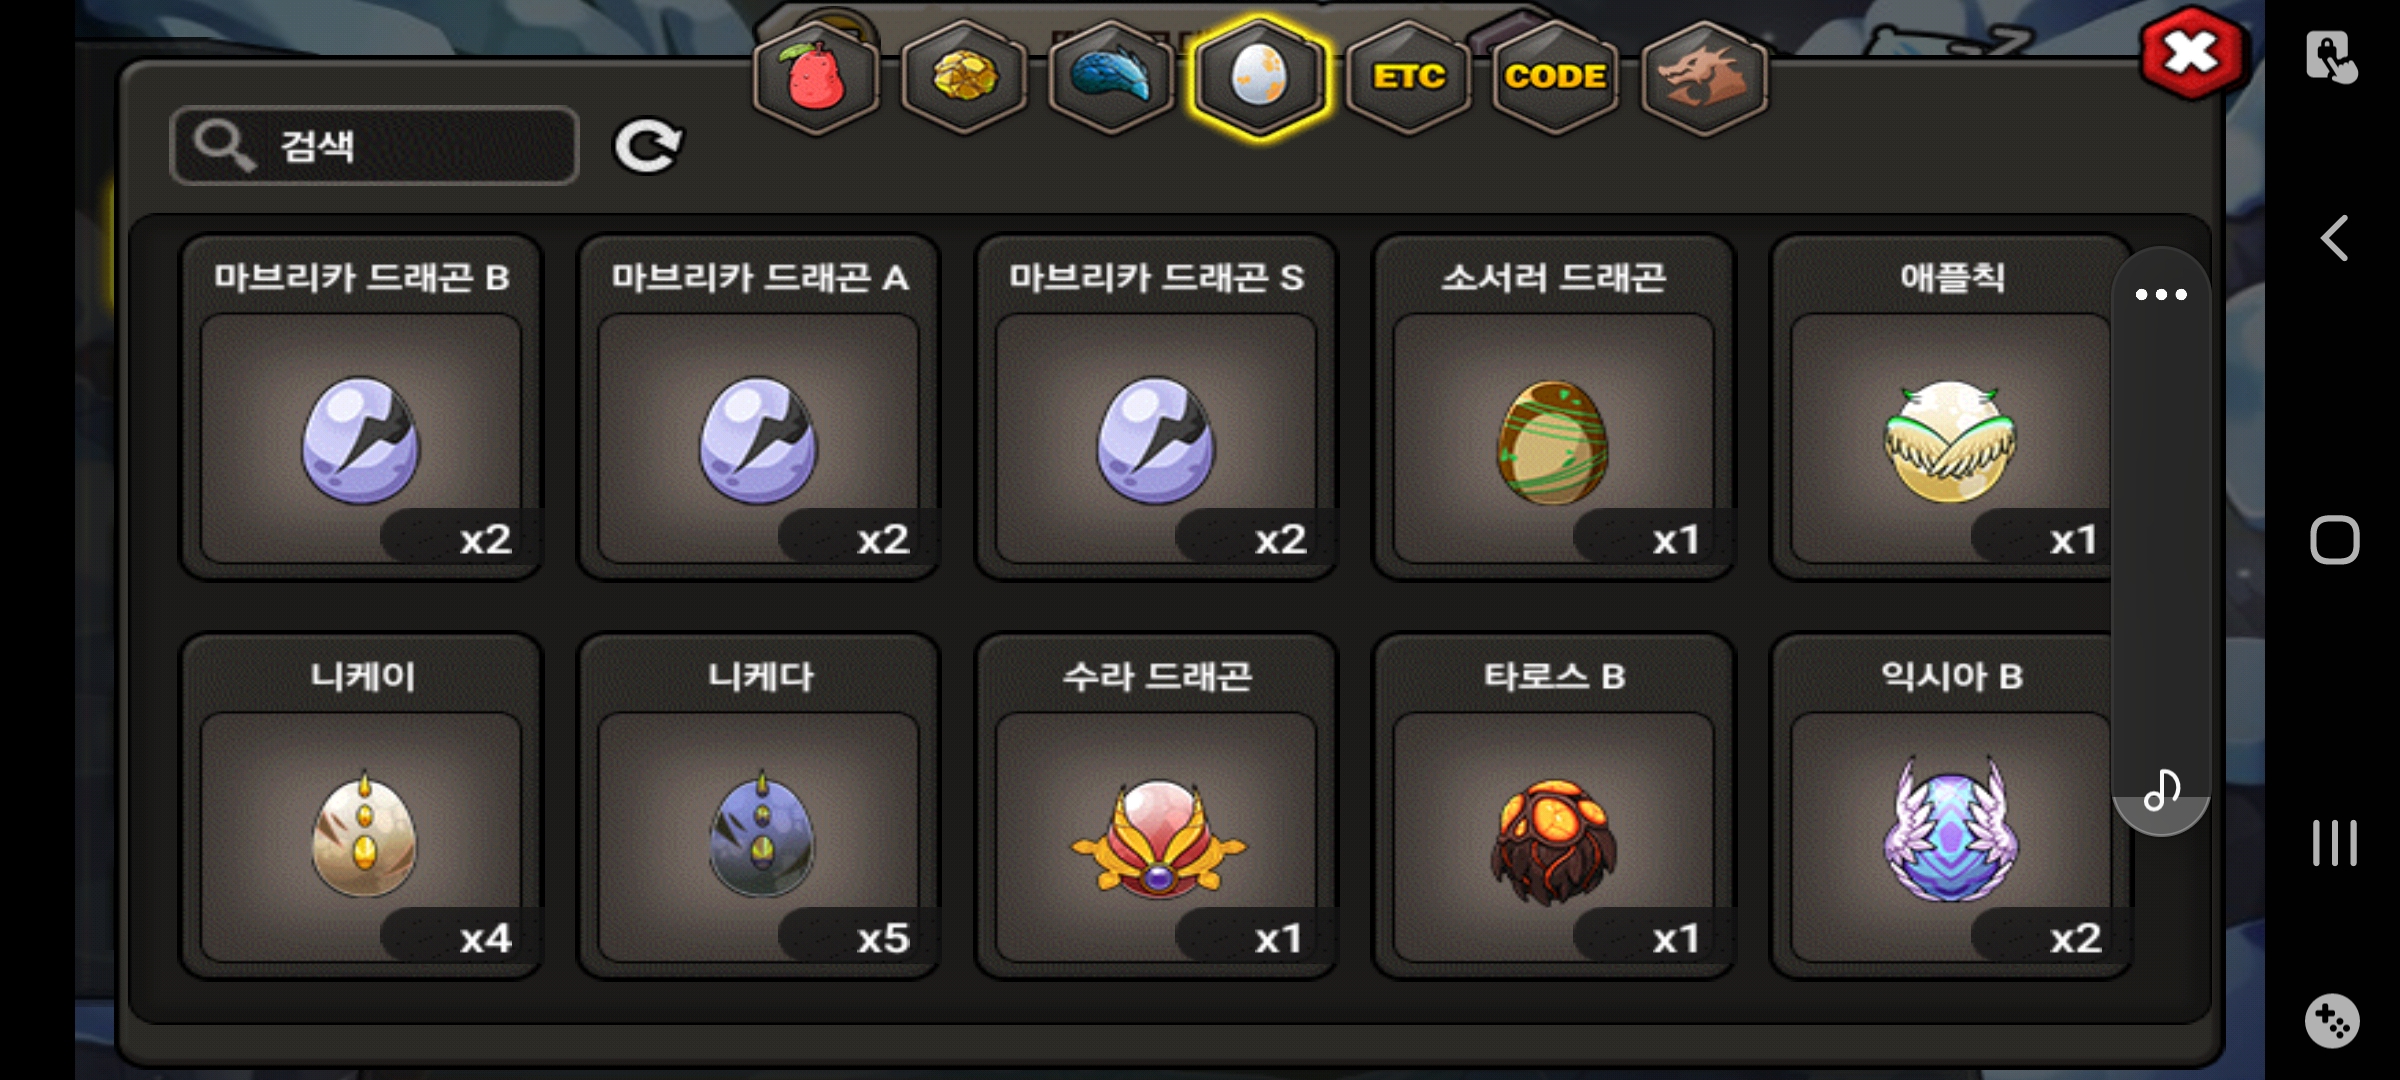This screenshot has height=1080, width=2400.
Task: Choose the 수라 드래곤 egg
Action: 1156,806
